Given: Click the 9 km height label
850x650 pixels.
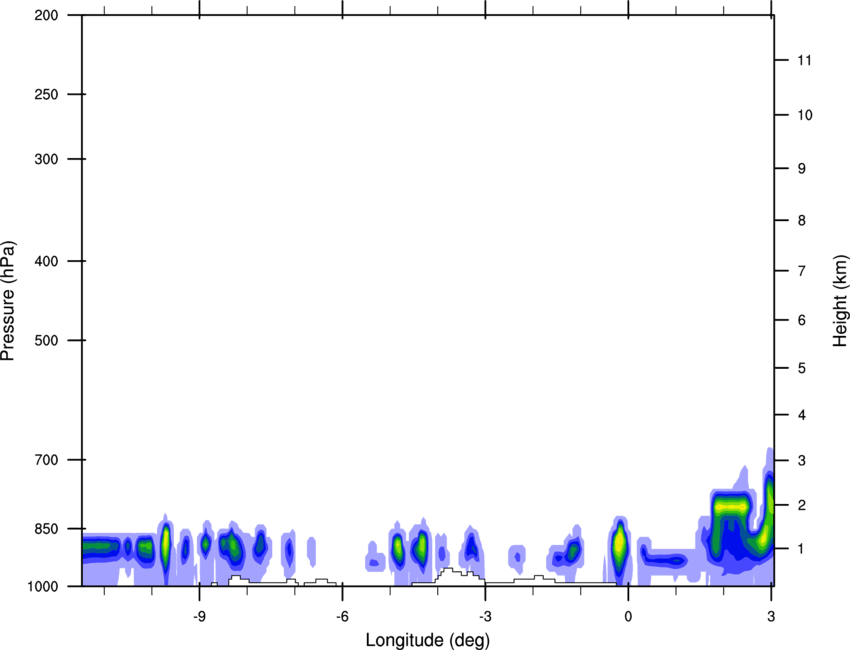Looking at the screenshot, I should coord(802,169).
